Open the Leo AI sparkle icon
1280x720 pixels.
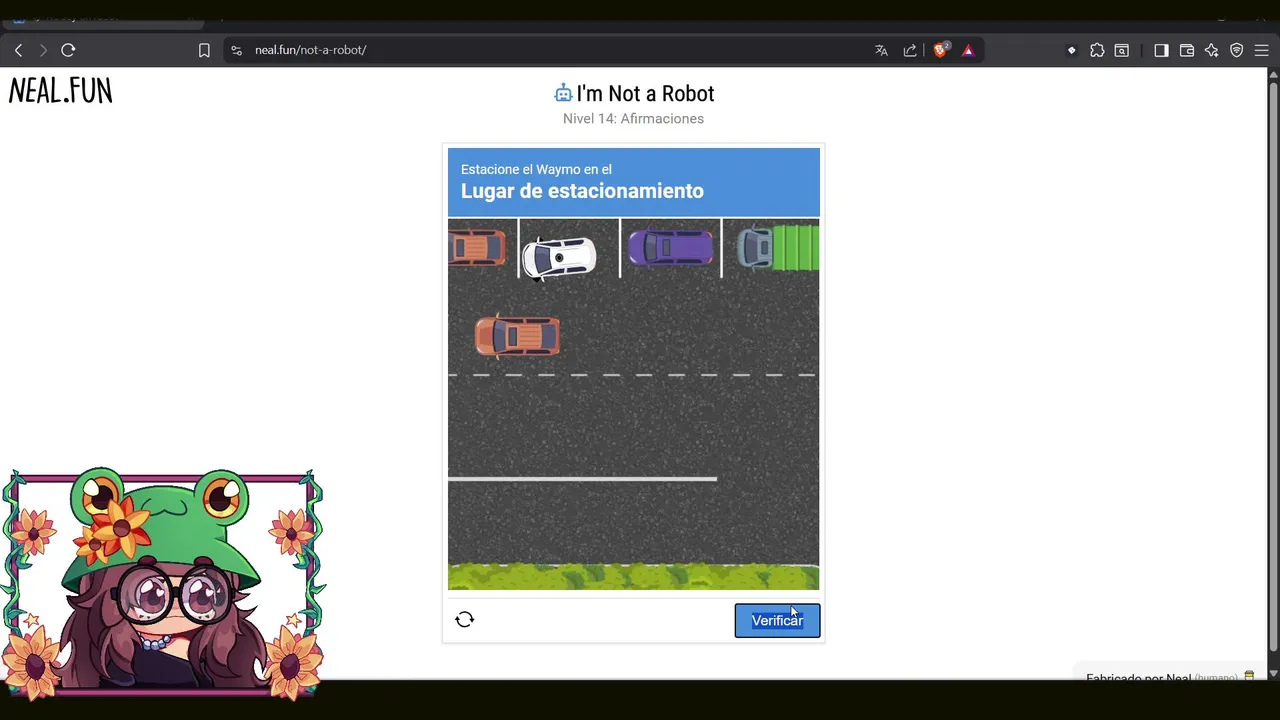[x=1212, y=50]
